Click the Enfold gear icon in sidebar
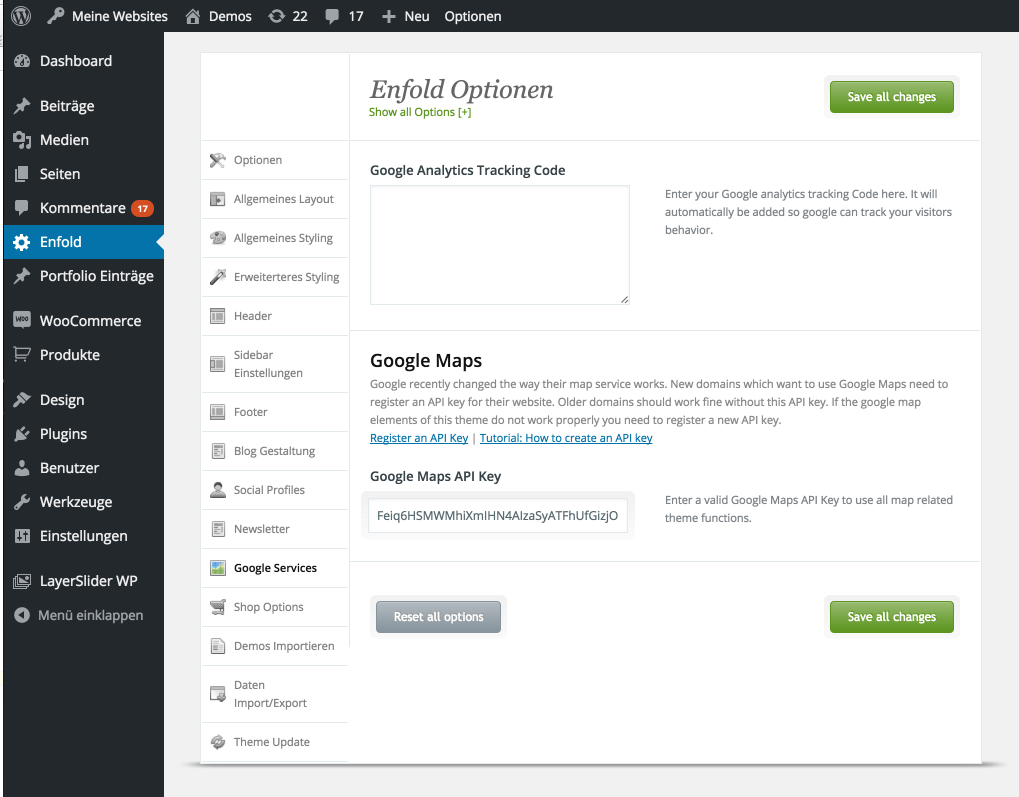Image resolution: width=1019 pixels, height=797 pixels. point(22,242)
